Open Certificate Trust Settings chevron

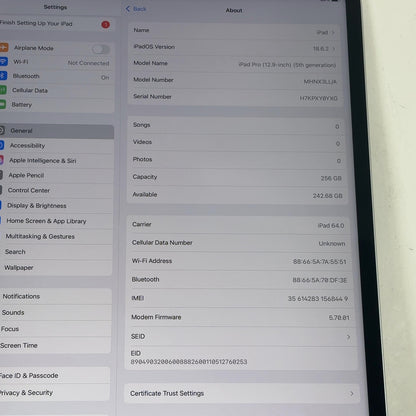[x=352, y=394]
